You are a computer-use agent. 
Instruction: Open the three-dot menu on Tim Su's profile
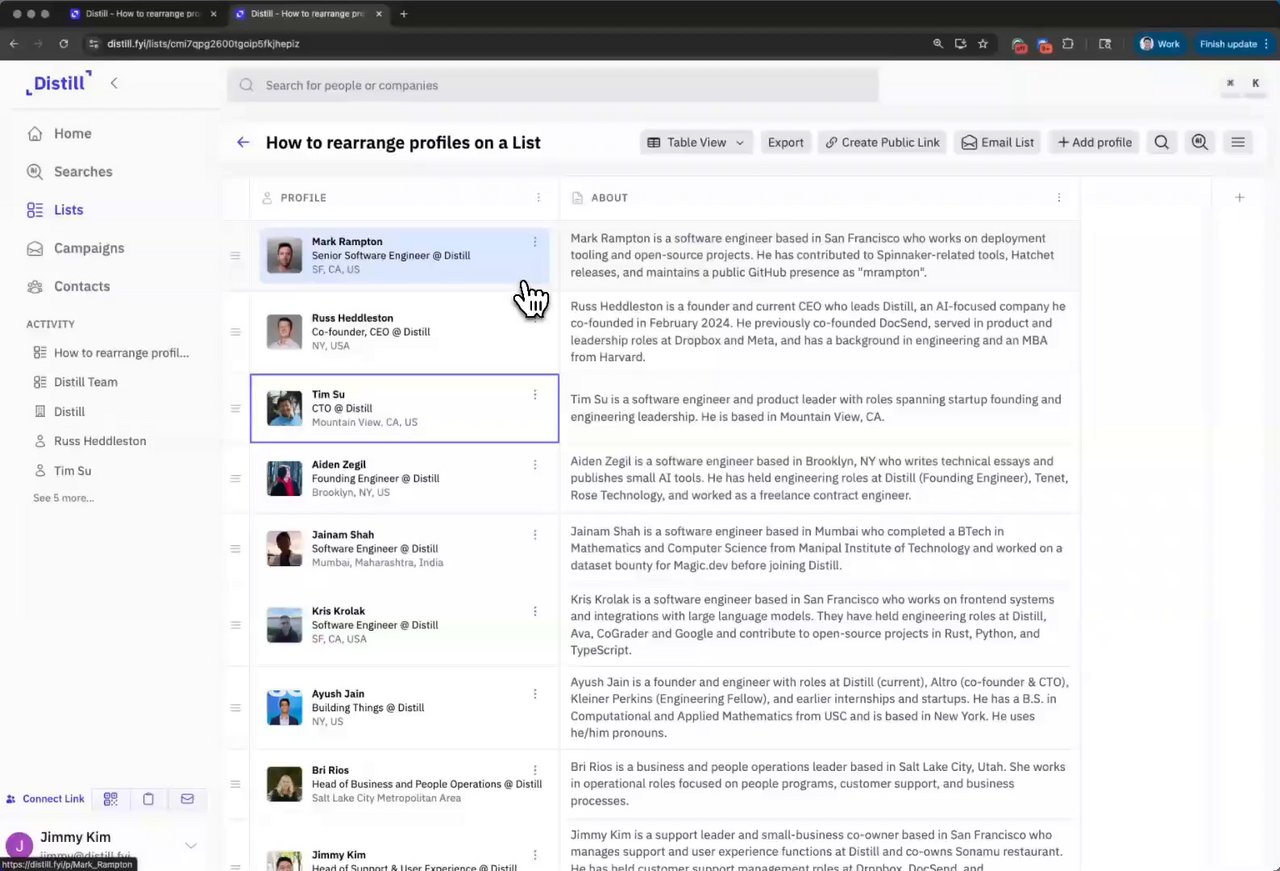point(535,394)
